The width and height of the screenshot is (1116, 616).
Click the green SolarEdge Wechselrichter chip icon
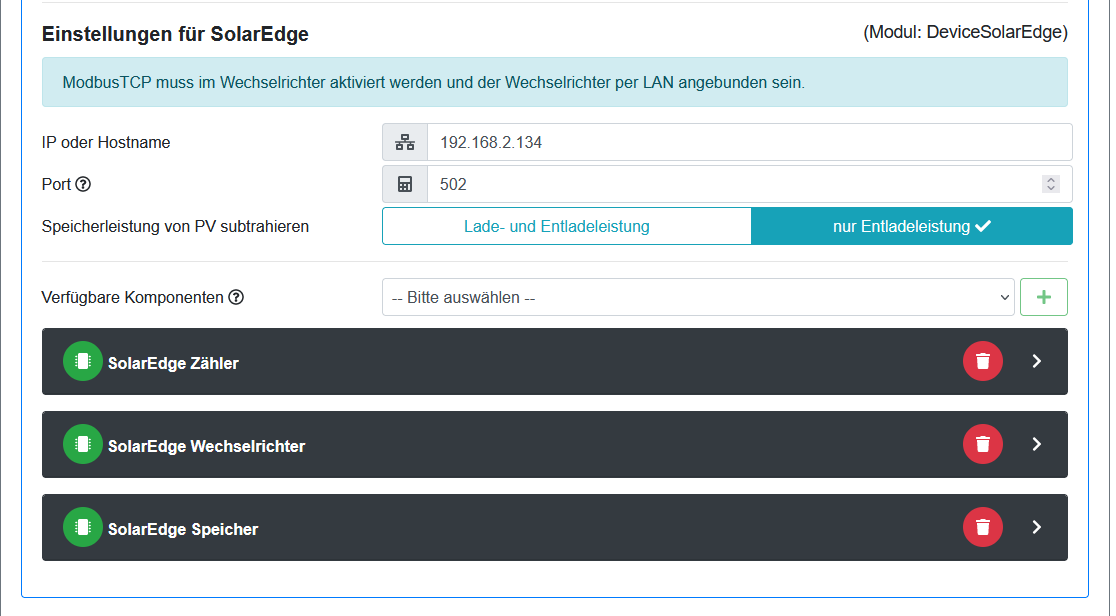[83, 445]
